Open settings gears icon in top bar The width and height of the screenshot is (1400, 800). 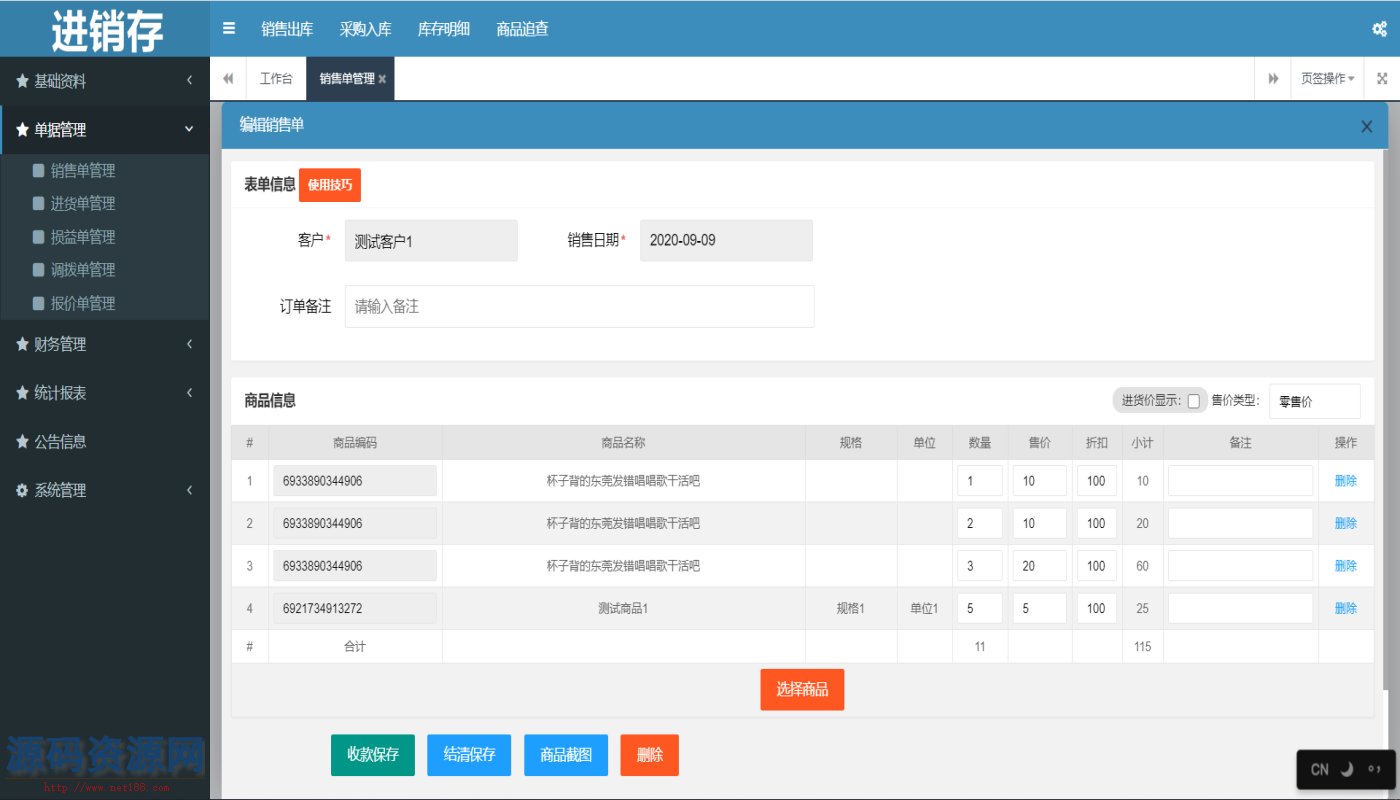coord(1379,29)
